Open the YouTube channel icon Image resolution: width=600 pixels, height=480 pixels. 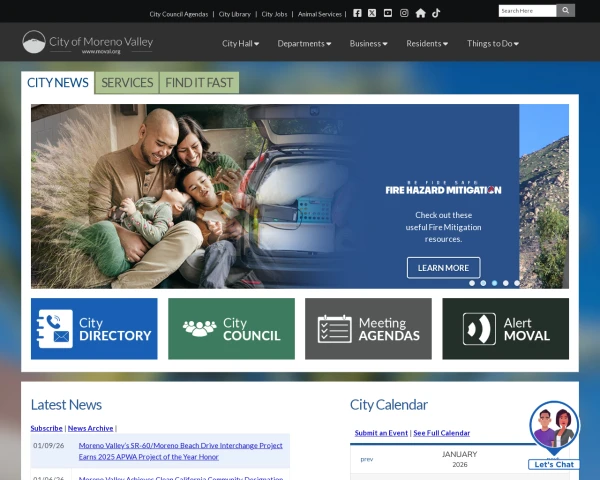coord(388,13)
